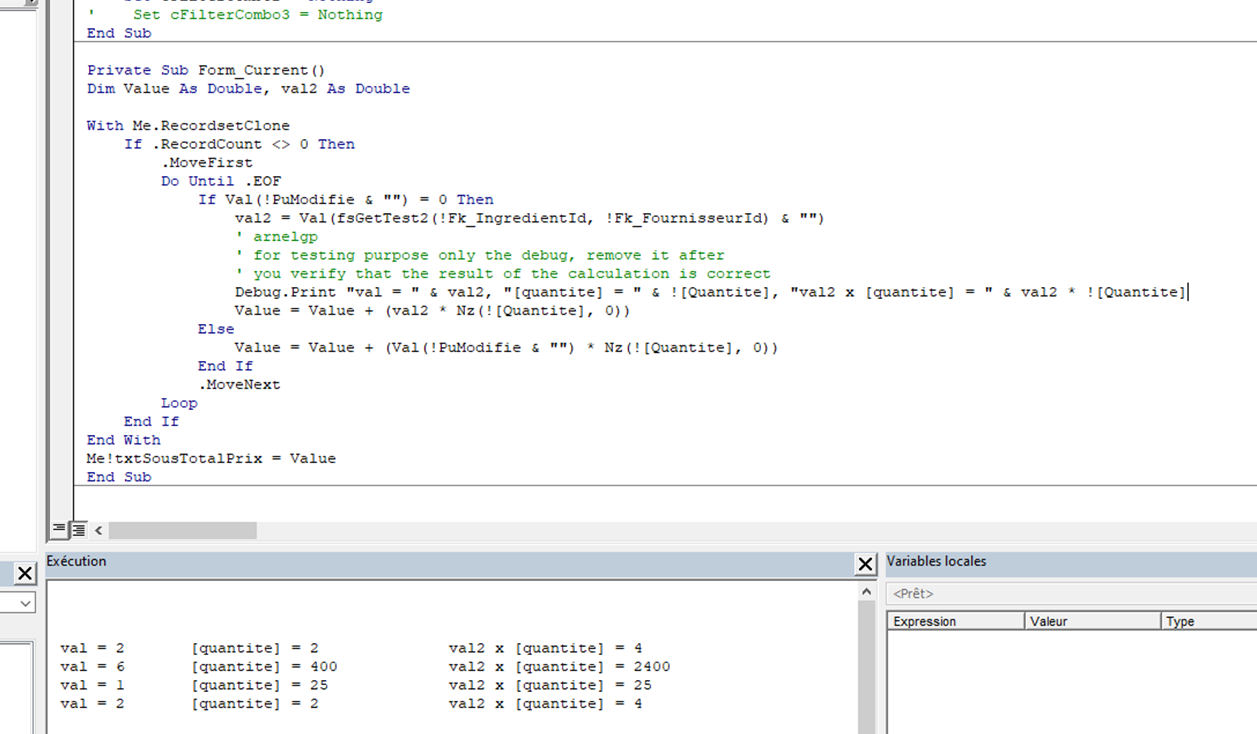Click the Variables locales title bar
This screenshot has width=1257, height=734.
point(1071,564)
